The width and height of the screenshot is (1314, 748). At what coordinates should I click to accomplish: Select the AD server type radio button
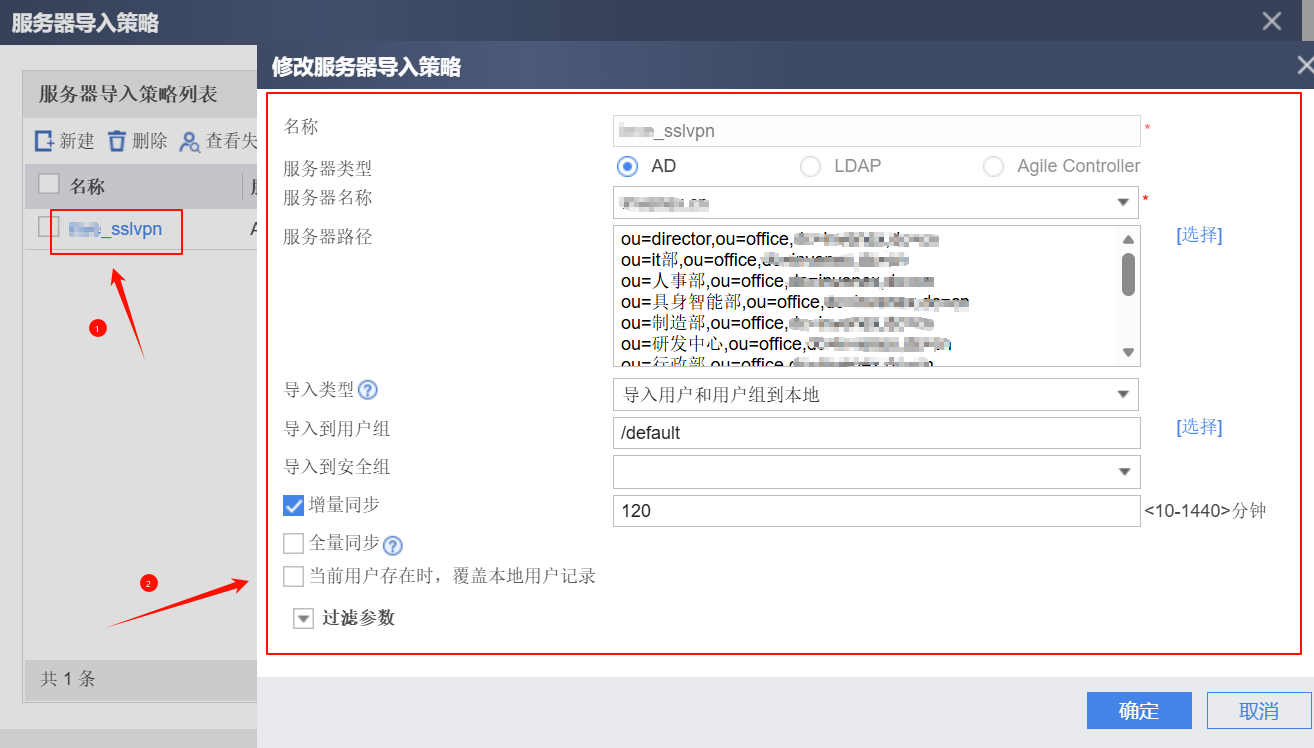(x=628, y=166)
